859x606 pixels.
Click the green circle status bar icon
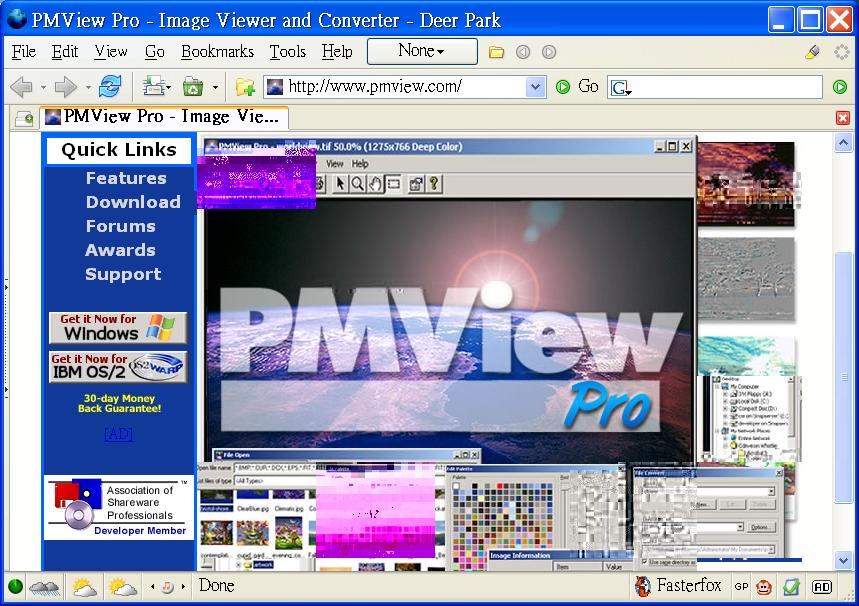tap(15, 586)
